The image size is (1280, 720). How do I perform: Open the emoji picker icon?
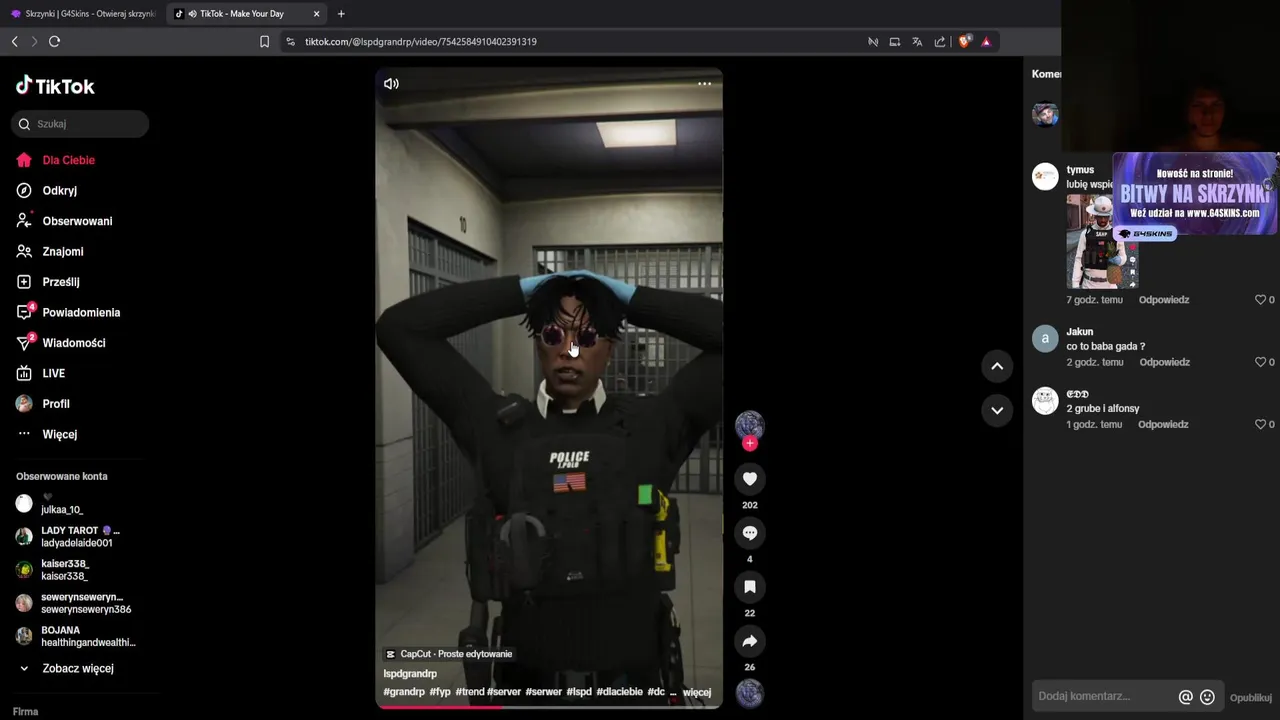click(1207, 697)
